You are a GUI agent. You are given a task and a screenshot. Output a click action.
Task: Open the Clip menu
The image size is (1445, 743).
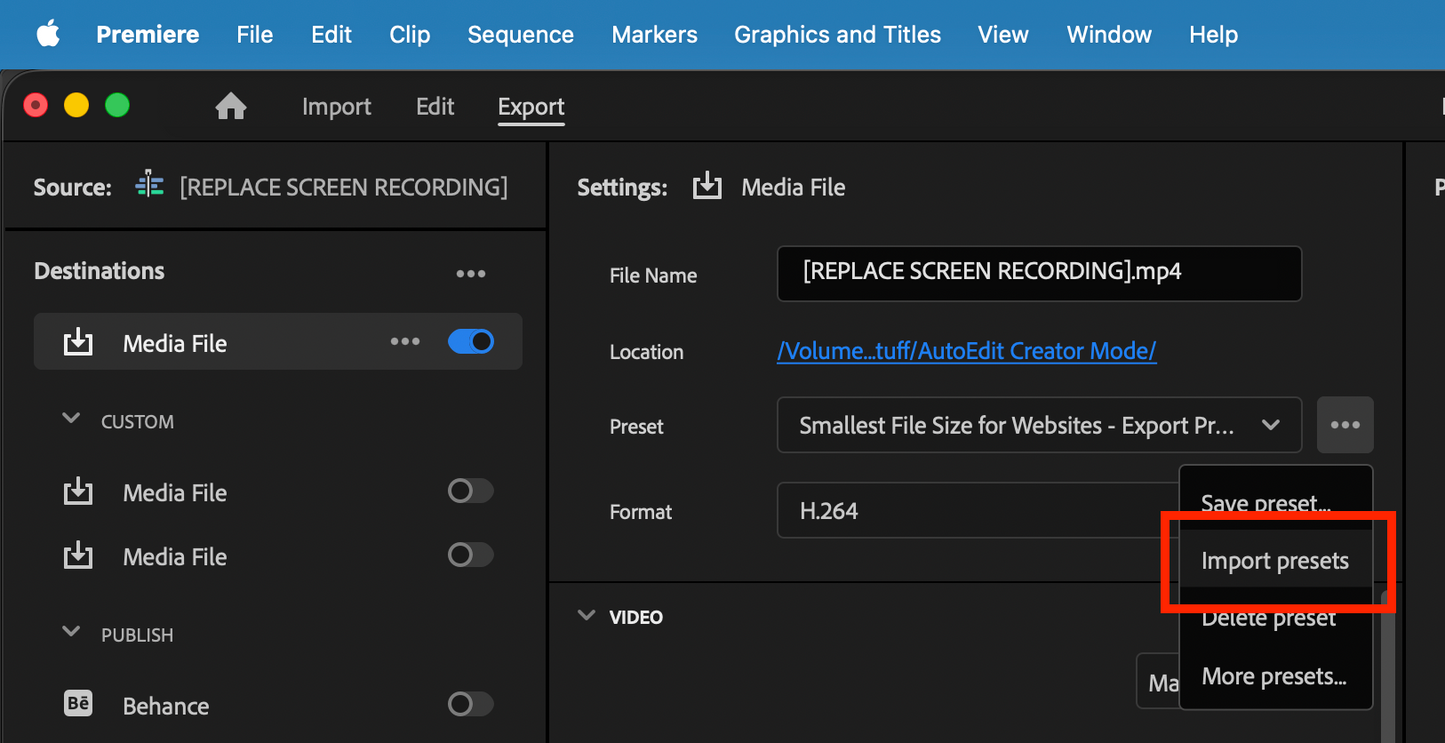click(x=410, y=34)
